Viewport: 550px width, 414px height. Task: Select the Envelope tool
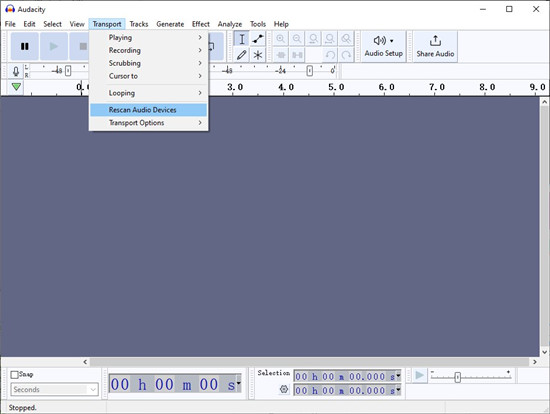click(258, 39)
